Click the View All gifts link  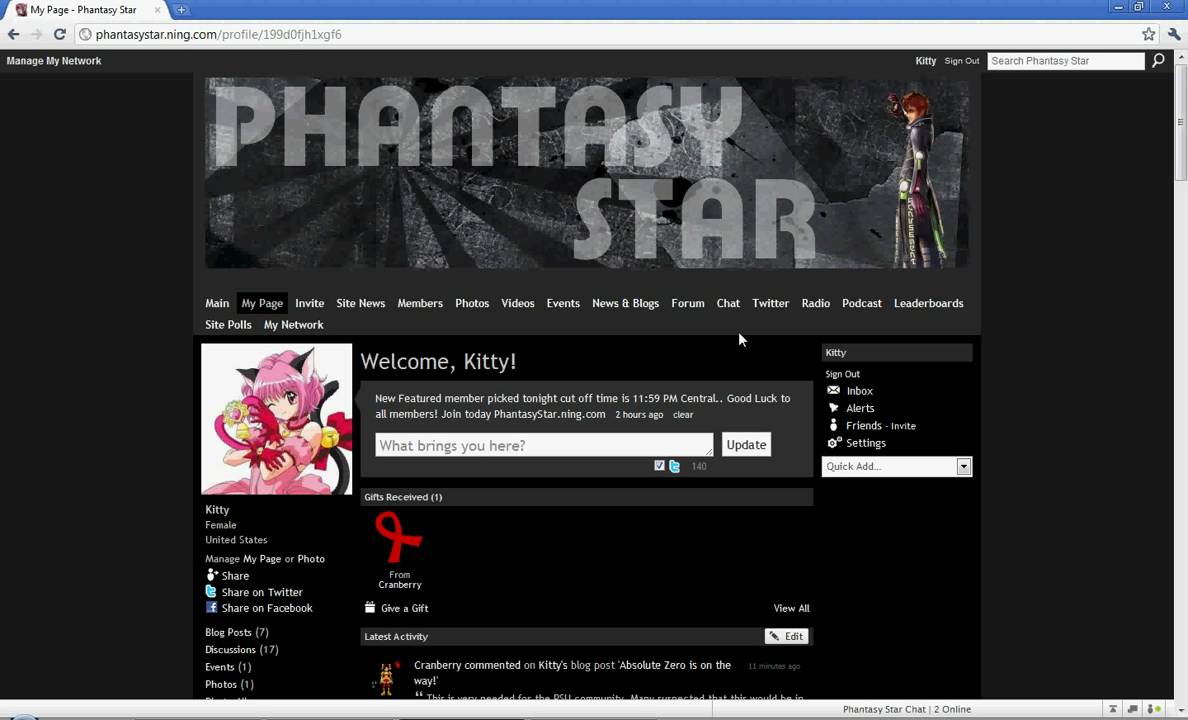pyautogui.click(x=791, y=608)
